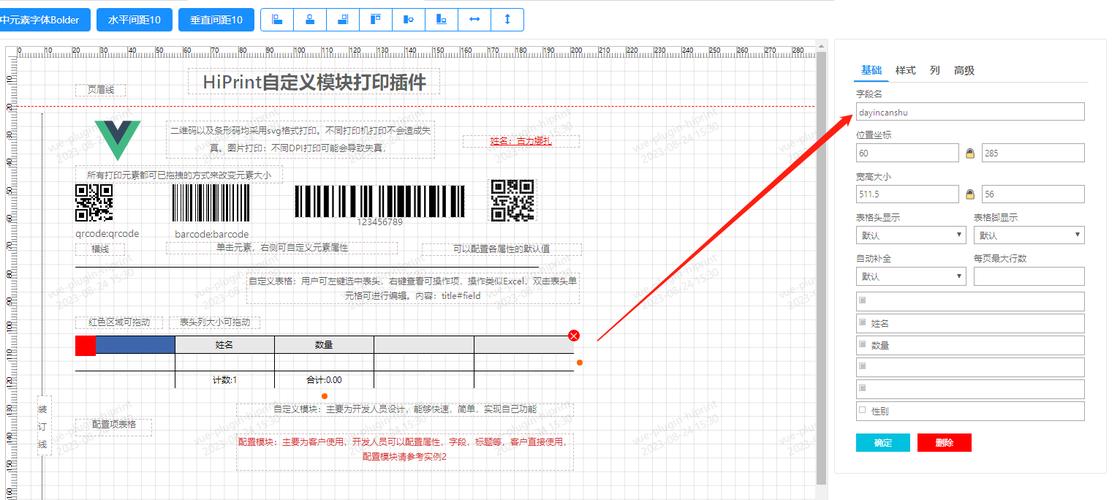Click the red delete circle on the table
This screenshot has height=500, width=1120.
(x=574, y=335)
